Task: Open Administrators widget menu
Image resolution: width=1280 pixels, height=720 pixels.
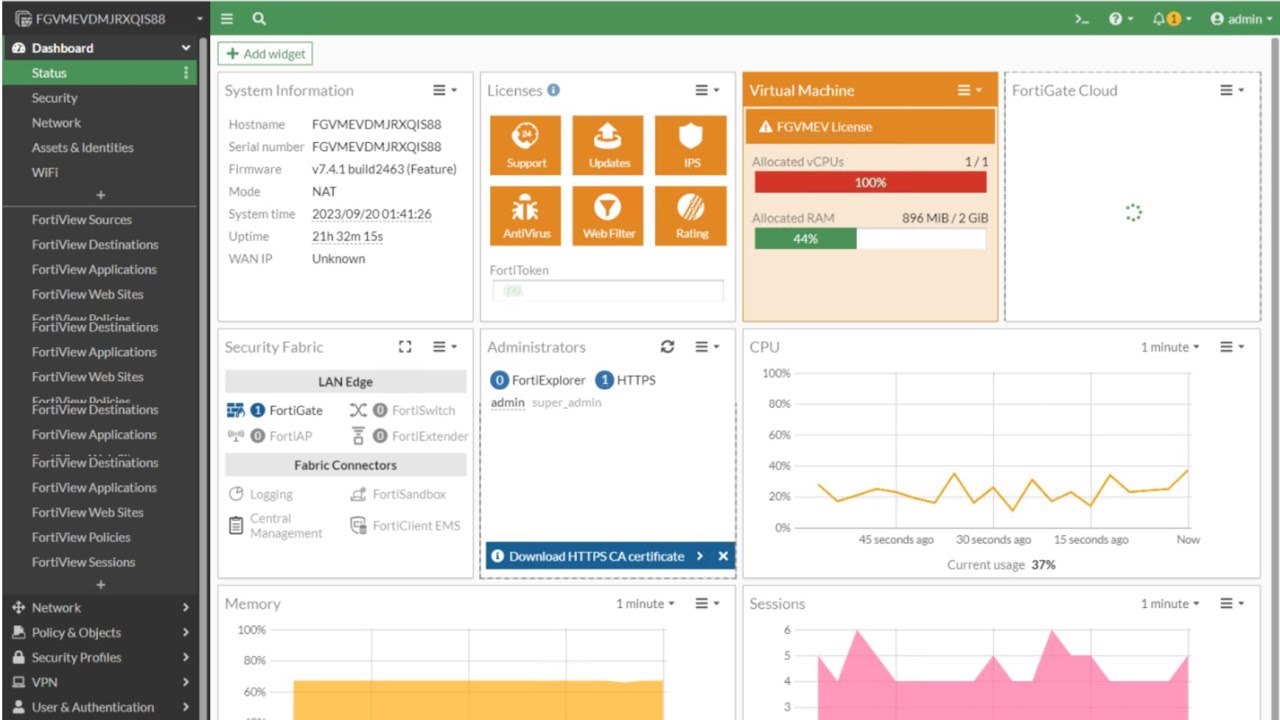Action: 707,347
